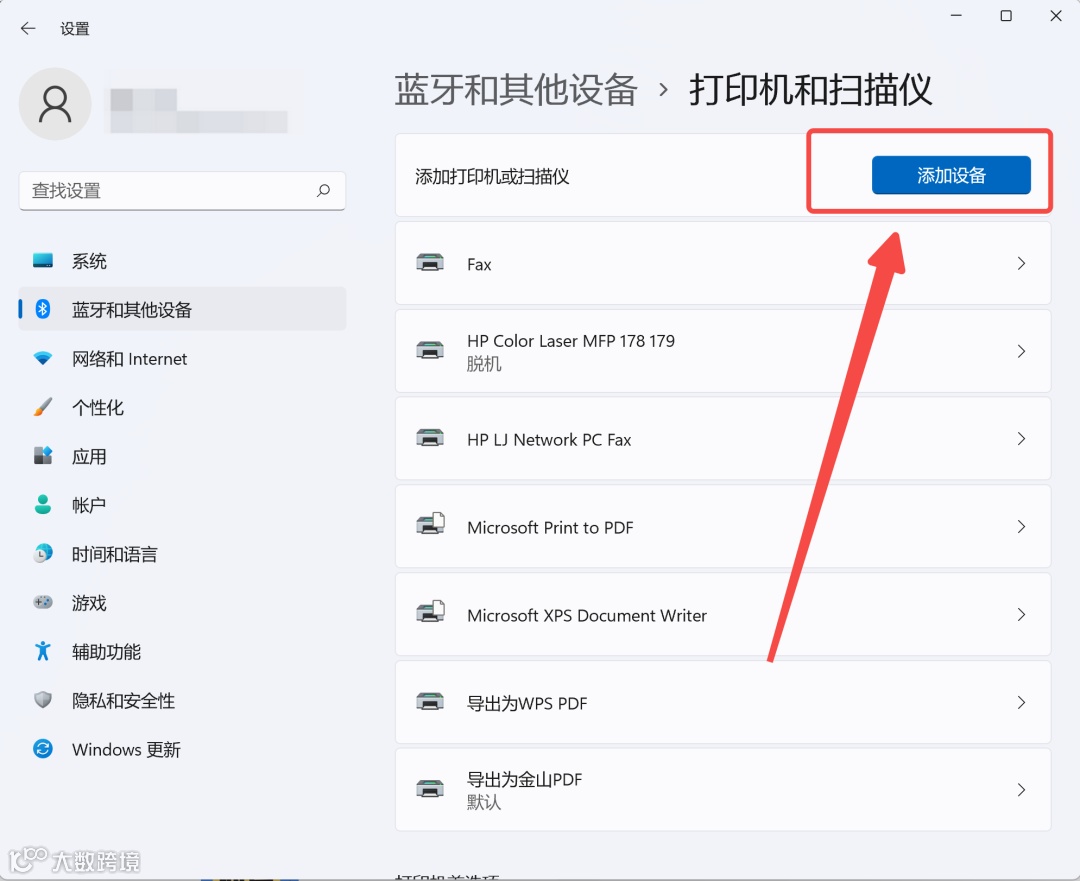The width and height of the screenshot is (1080, 881).
Task: Maximize the 设置 window
Action: (1006, 15)
